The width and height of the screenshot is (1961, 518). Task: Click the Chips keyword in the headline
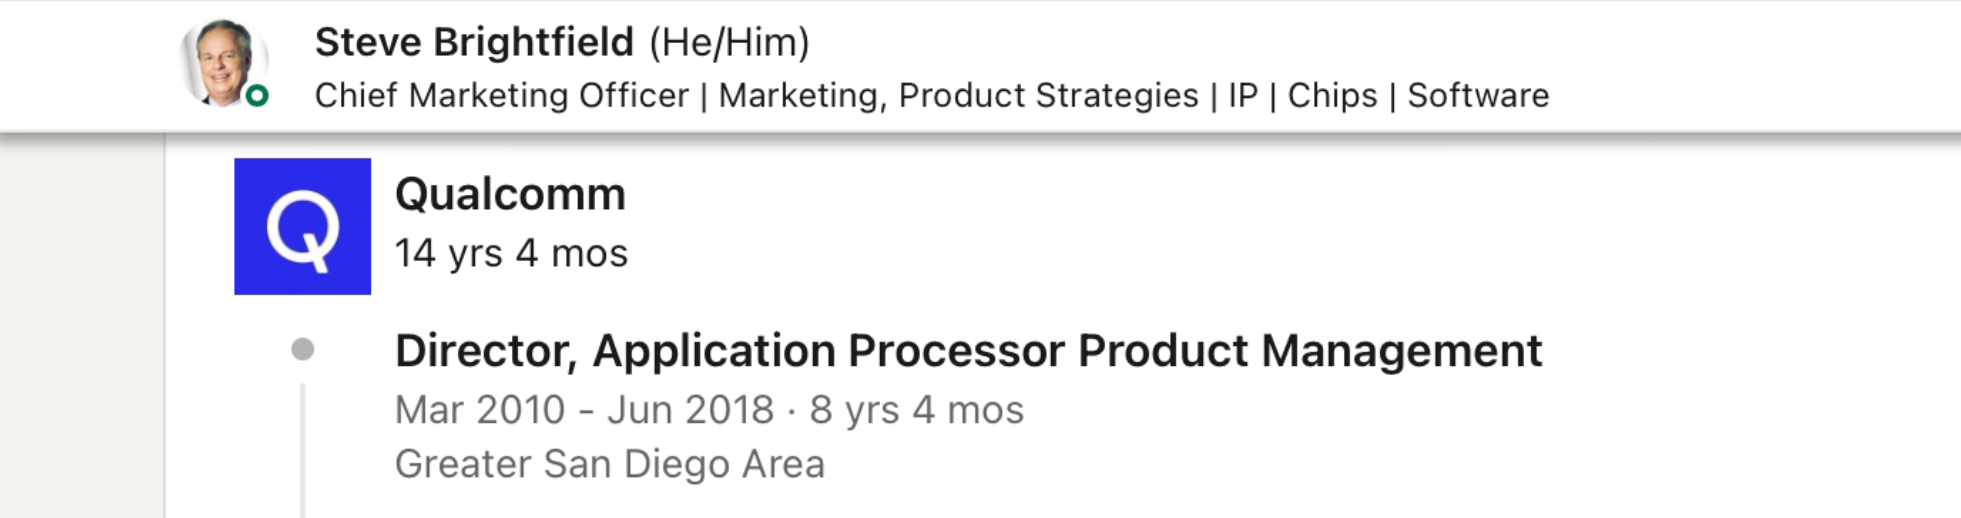[x=1332, y=95]
